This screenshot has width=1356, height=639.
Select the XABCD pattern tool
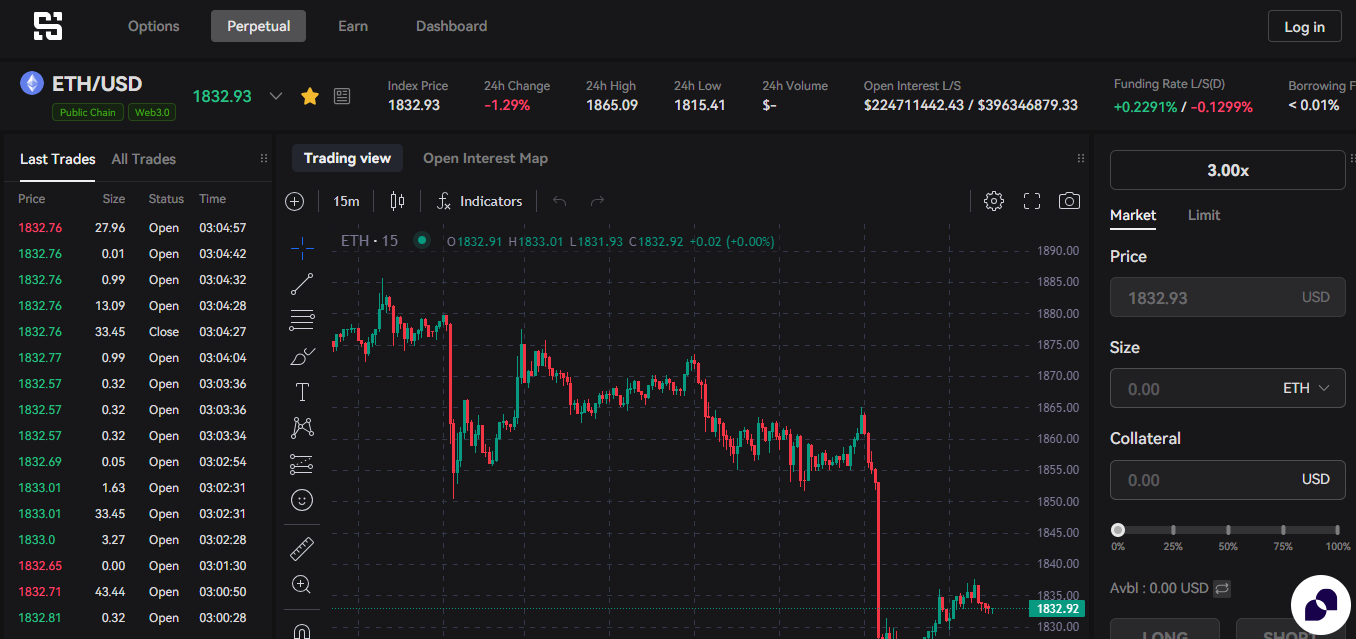pos(302,427)
